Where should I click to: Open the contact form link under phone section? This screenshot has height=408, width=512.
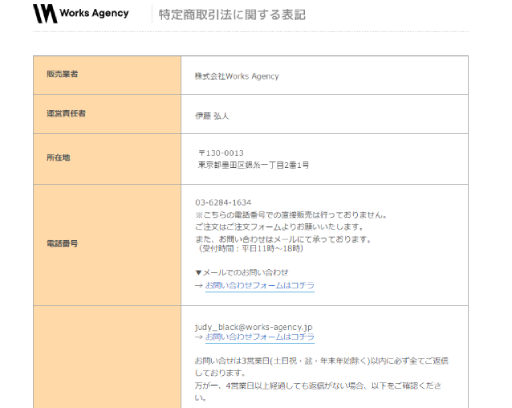pyautogui.click(x=260, y=286)
